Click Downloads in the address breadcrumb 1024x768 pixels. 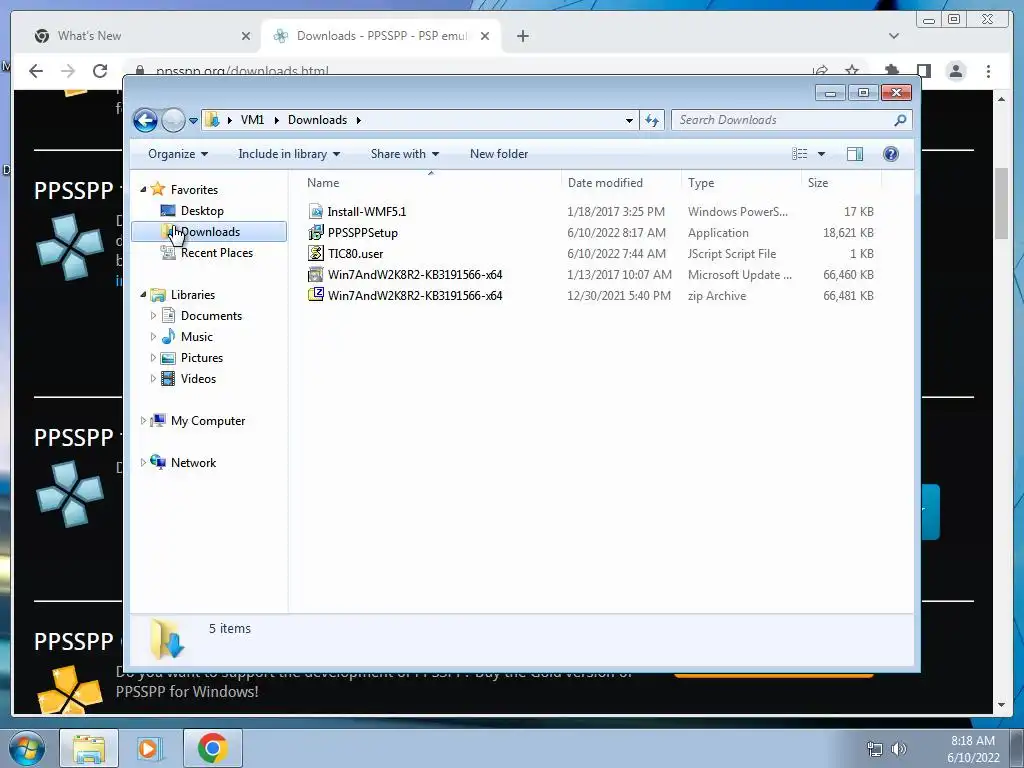317,120
